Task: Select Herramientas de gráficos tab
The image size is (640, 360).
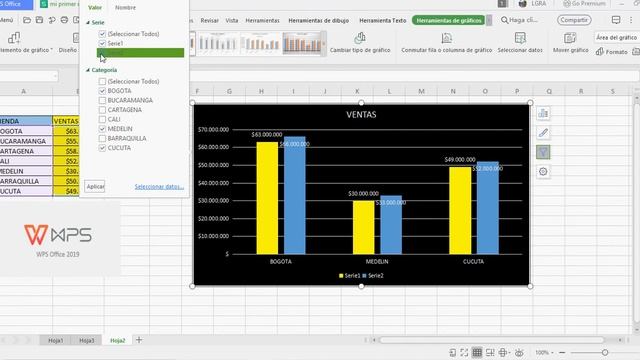Action: 449,20
